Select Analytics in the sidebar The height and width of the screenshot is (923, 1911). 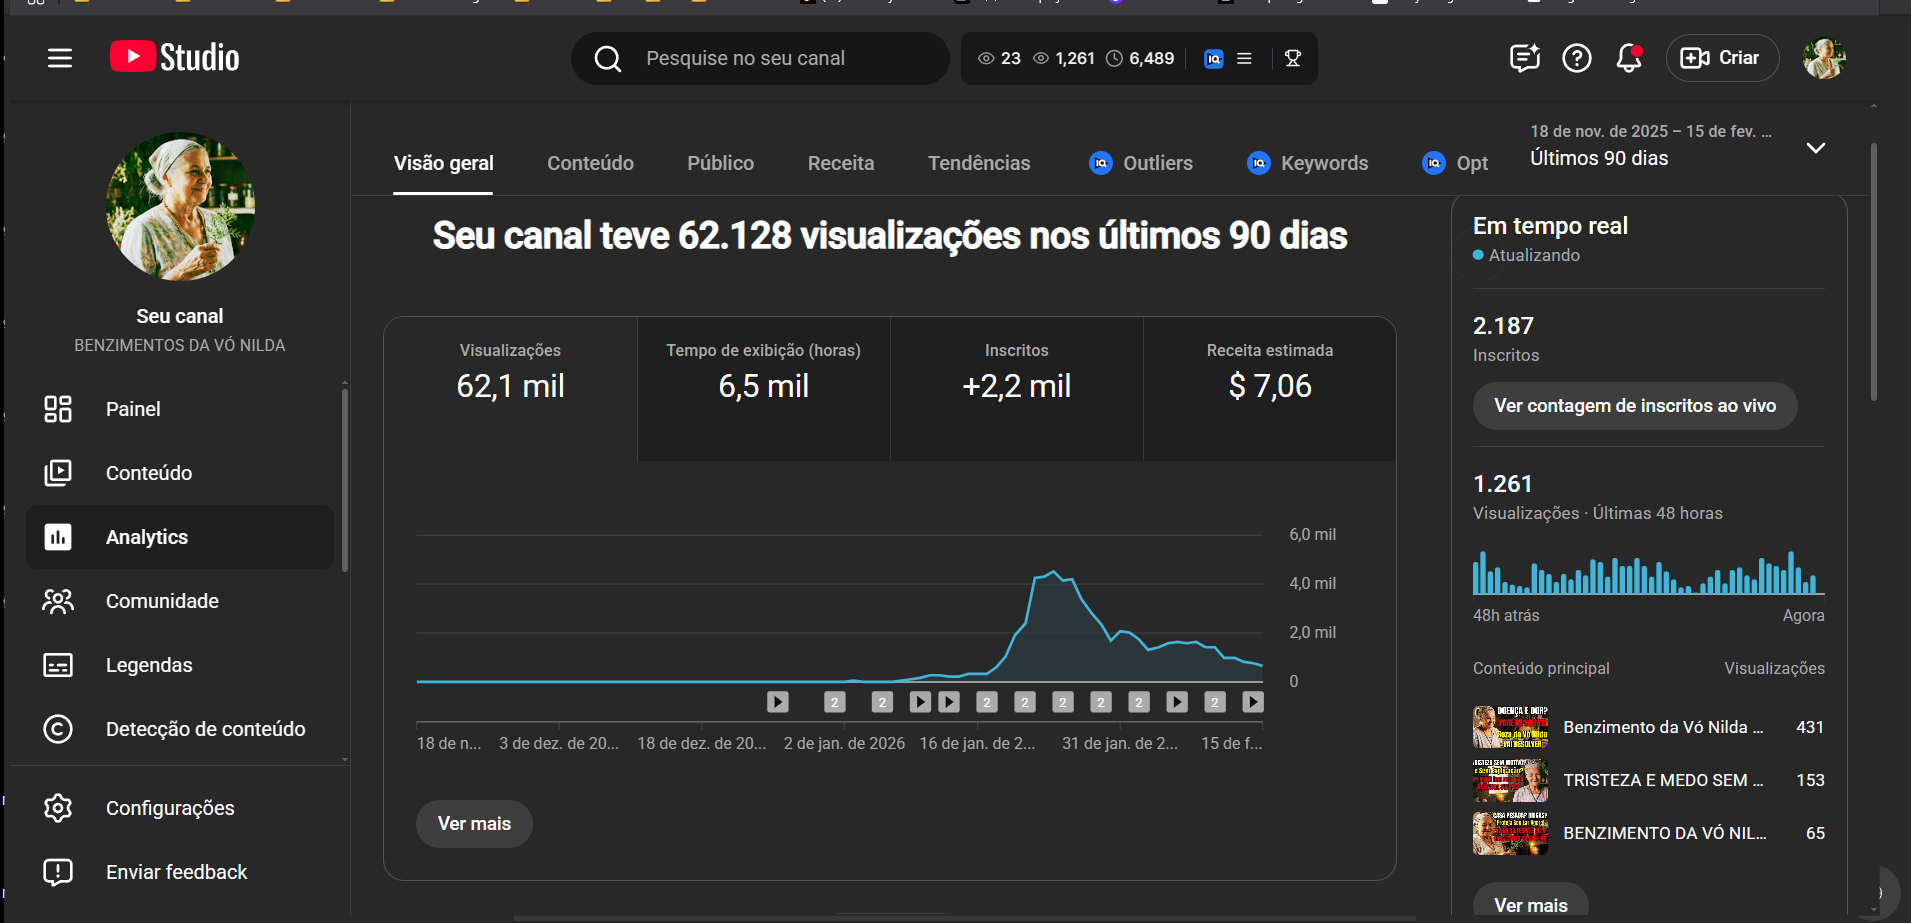pos(180,537)
